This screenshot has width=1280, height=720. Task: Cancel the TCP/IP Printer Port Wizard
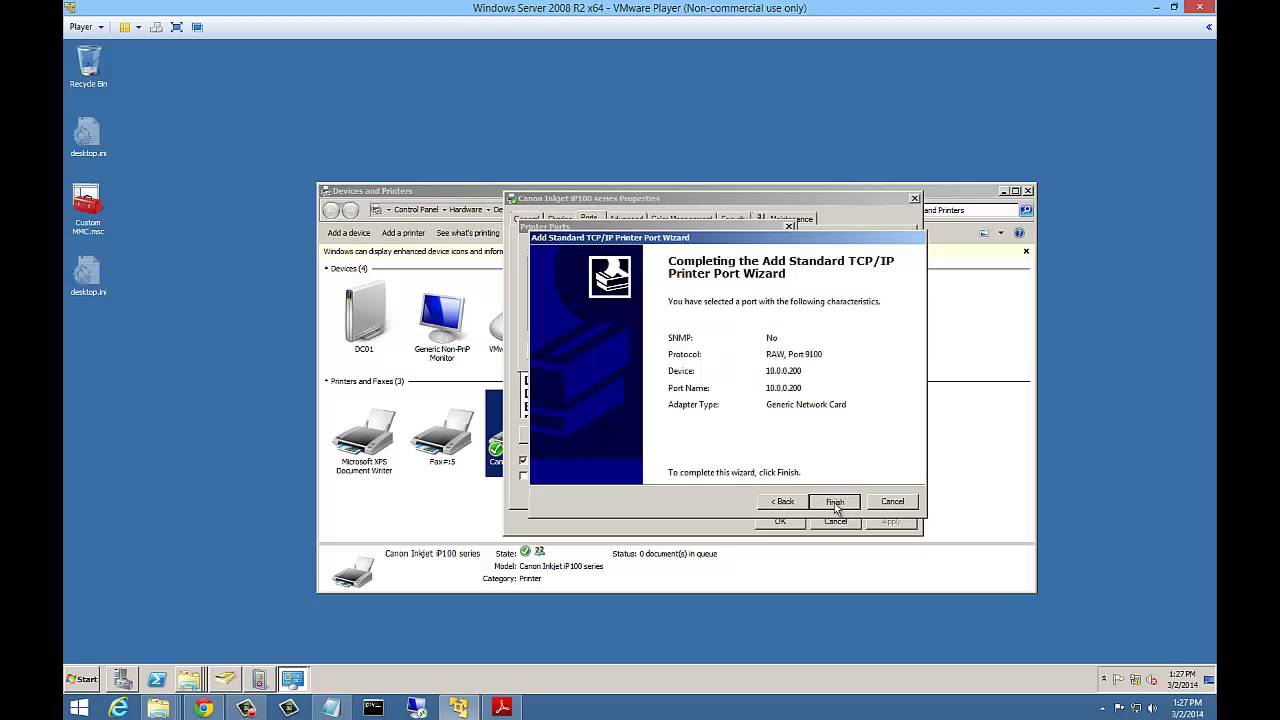[x=892, y=502]
